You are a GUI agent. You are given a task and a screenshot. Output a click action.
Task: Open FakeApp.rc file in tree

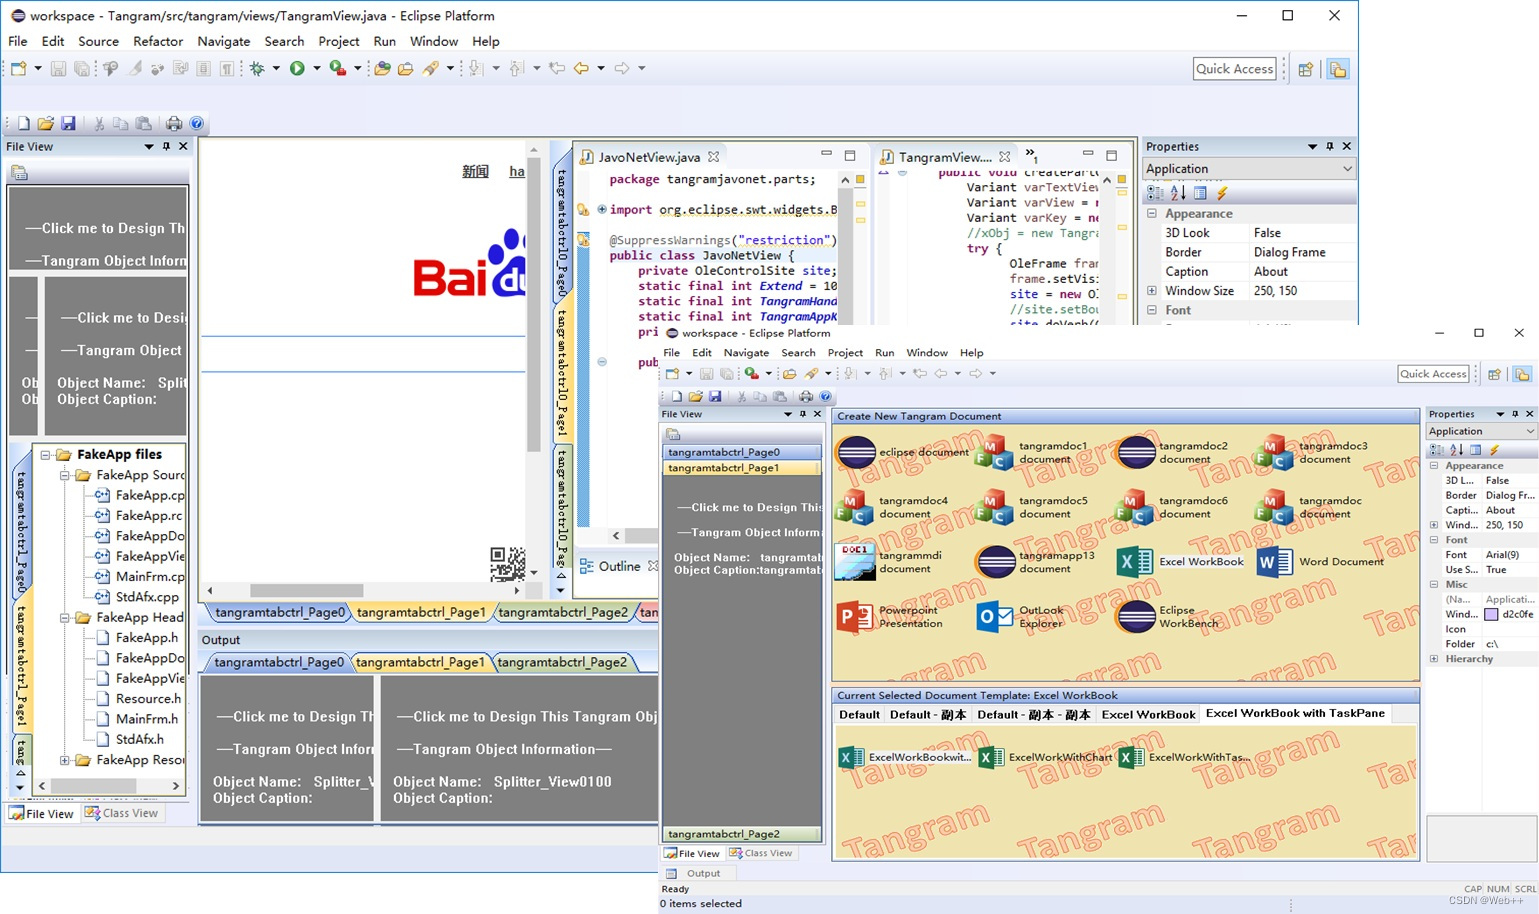[149, 515]
